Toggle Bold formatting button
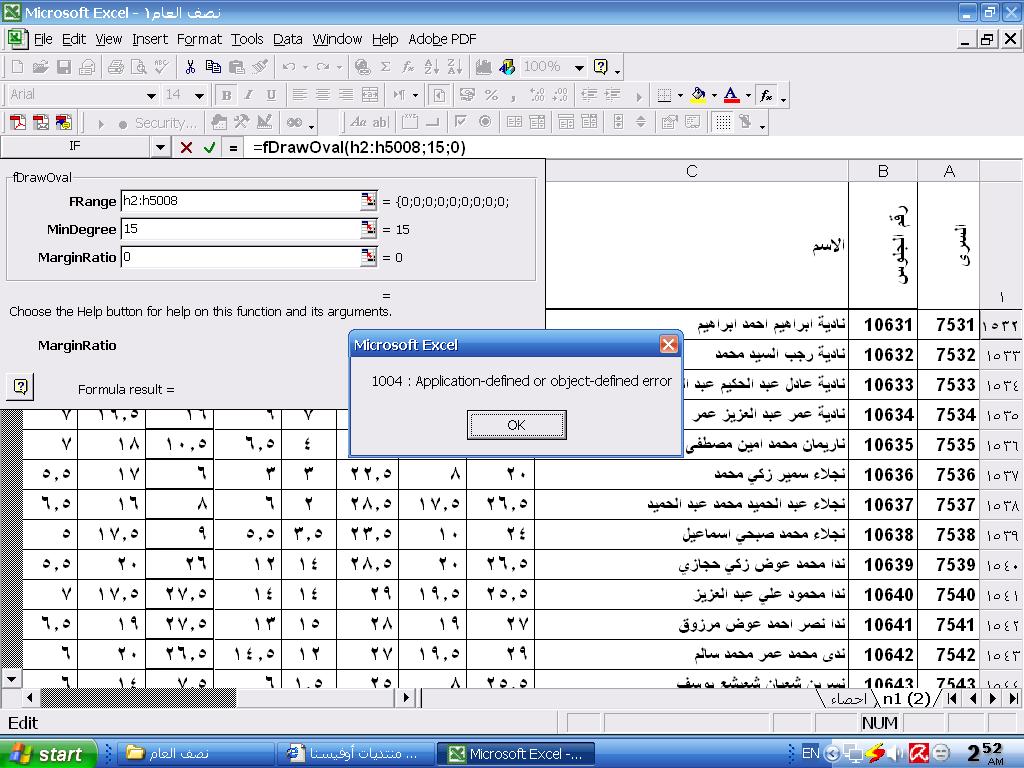Viewport: 1024px width, 768px height. pyautogui.click(x=226, y=95)
